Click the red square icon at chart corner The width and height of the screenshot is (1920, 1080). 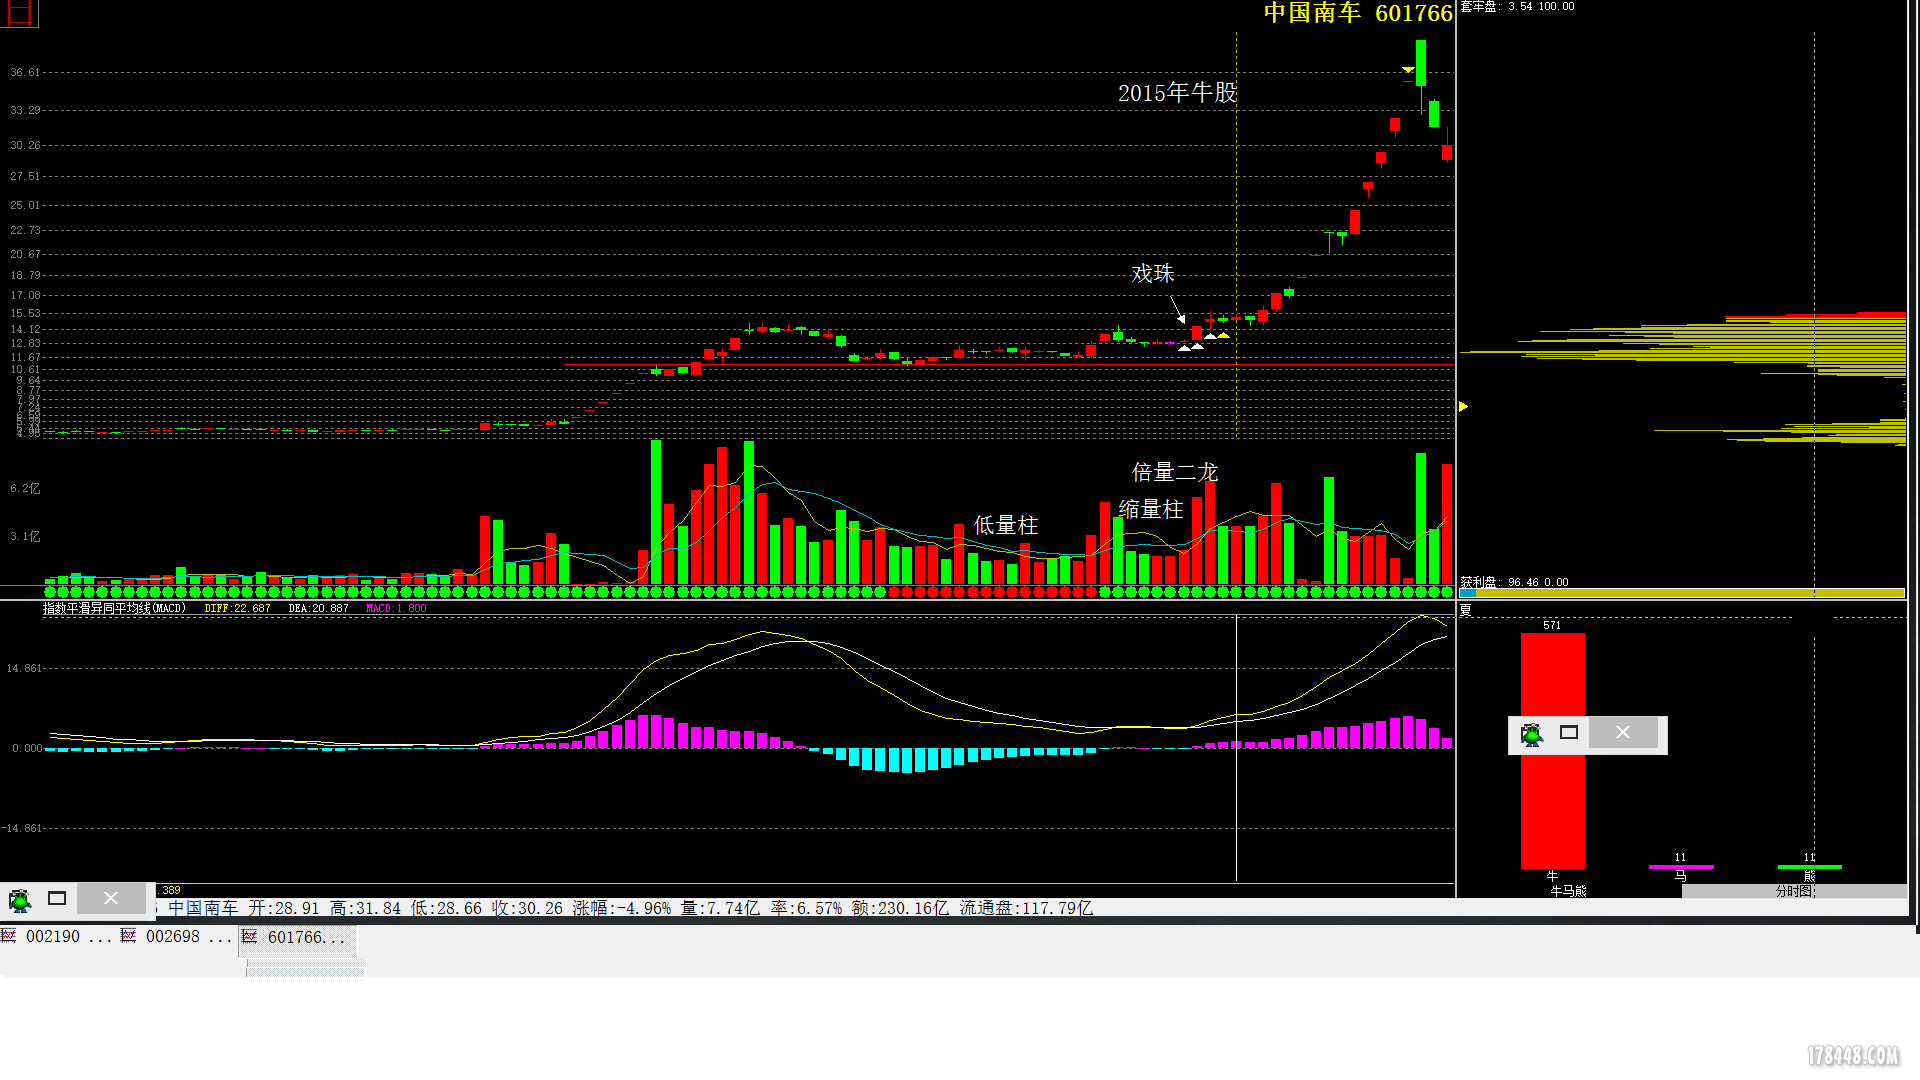pos(19,12)
